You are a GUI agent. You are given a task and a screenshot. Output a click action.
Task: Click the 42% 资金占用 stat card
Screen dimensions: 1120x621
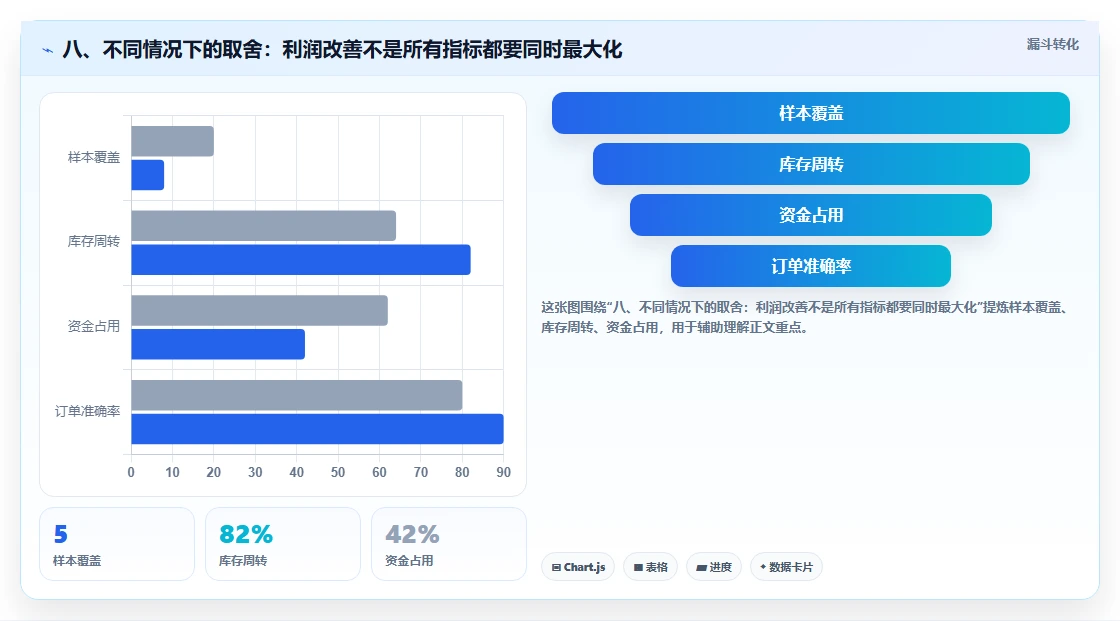click(x=449, y=544)
